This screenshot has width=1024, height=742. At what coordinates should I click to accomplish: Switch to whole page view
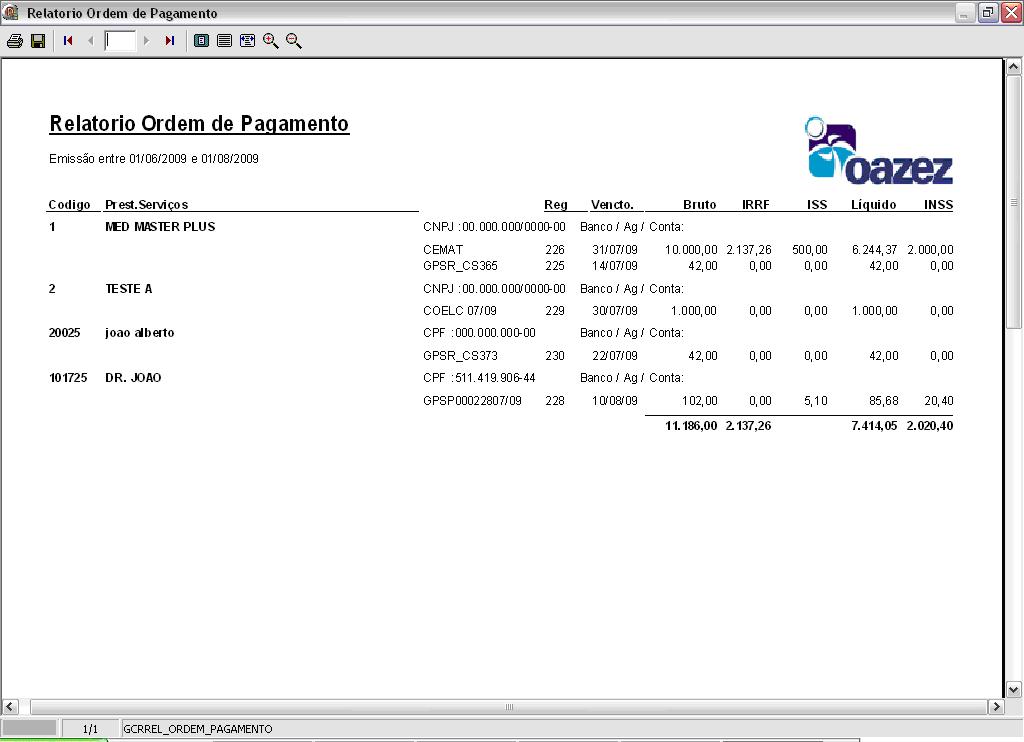(202, 40)
